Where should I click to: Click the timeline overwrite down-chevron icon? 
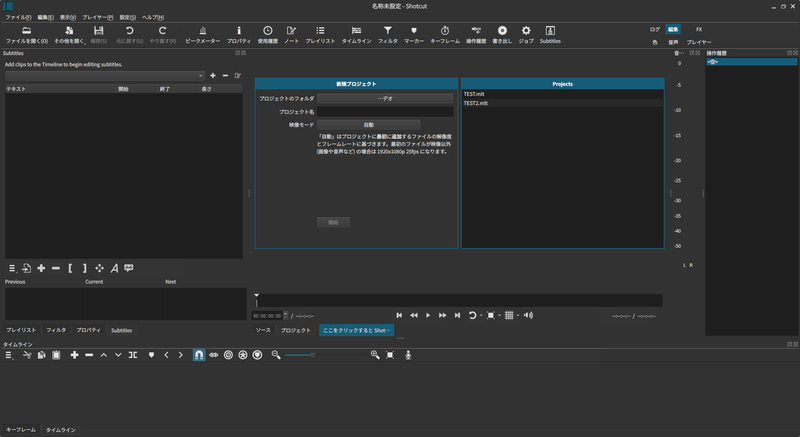(118, 355)
